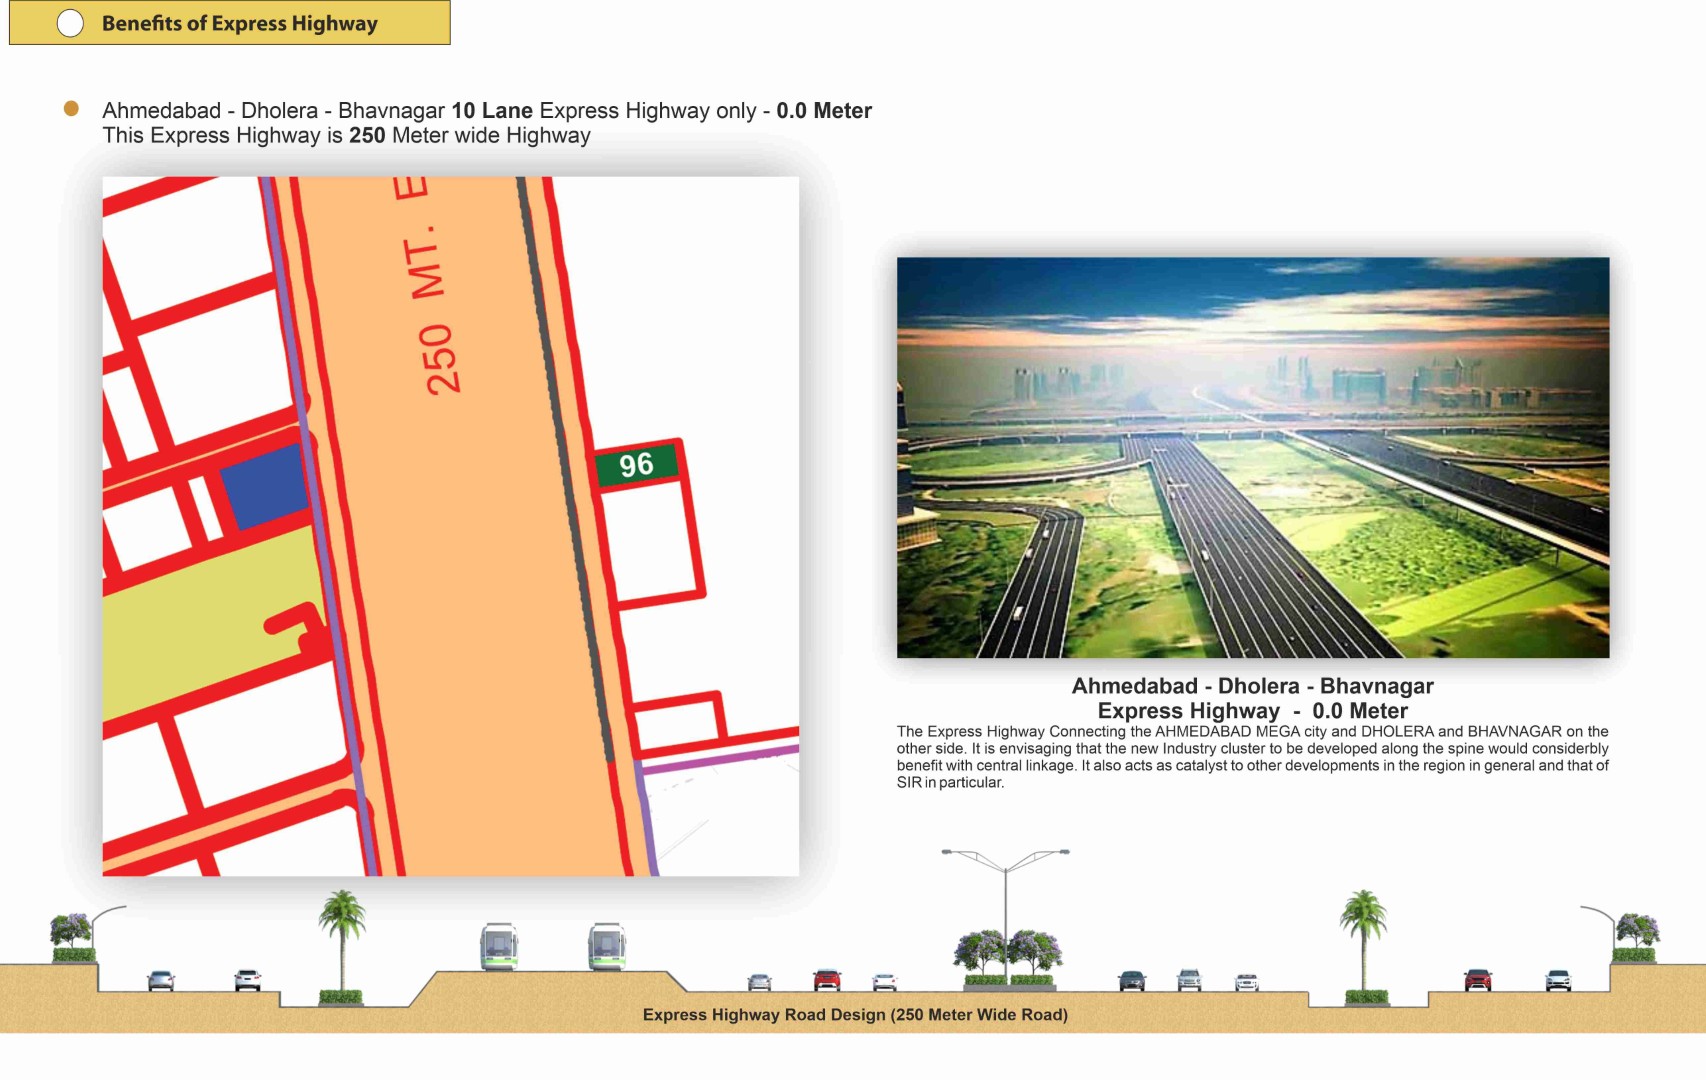Pick the blue plot block on the map
1706x1080 pixels.
[263, 486]
